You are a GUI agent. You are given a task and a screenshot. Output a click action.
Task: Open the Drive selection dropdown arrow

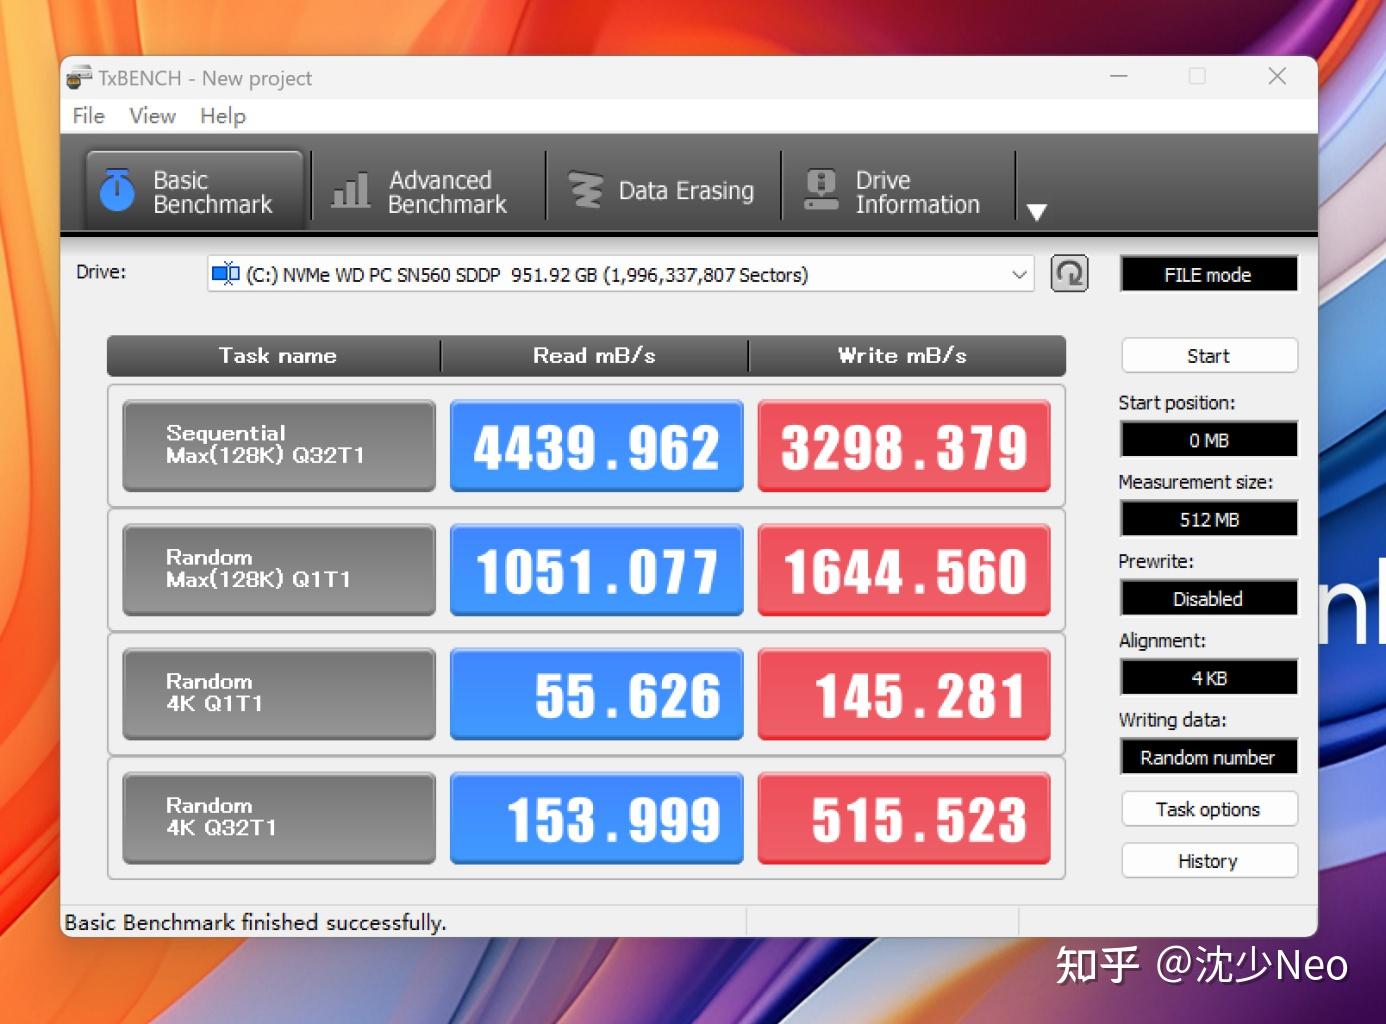pyautogui.click(x=1019, y=274)
